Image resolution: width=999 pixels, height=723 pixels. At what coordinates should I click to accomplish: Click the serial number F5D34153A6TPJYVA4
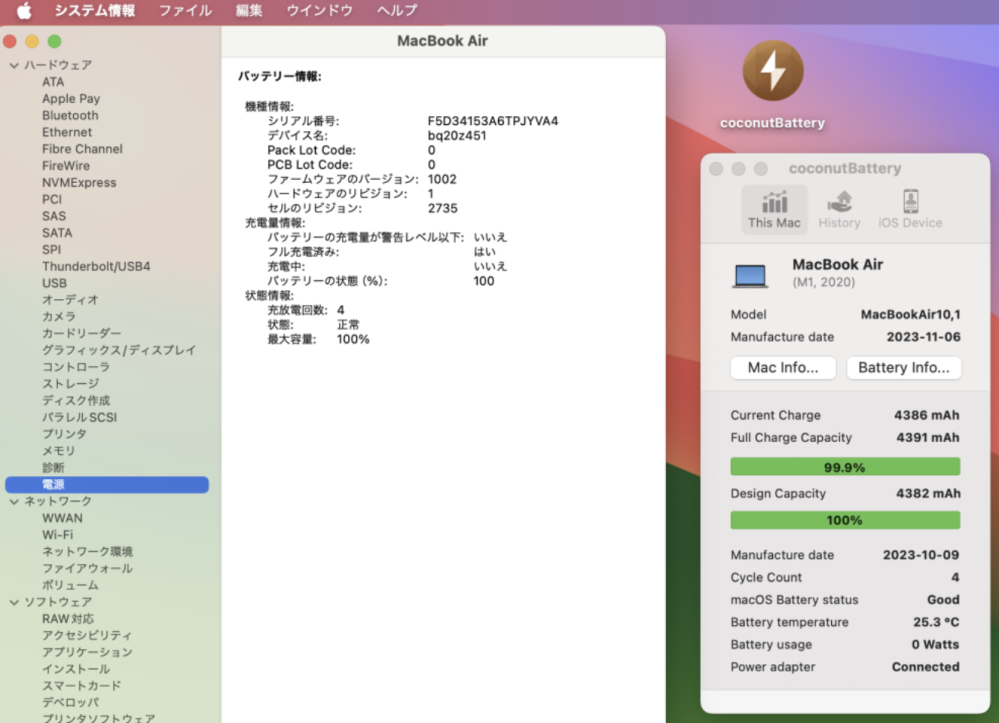[492, 121]
